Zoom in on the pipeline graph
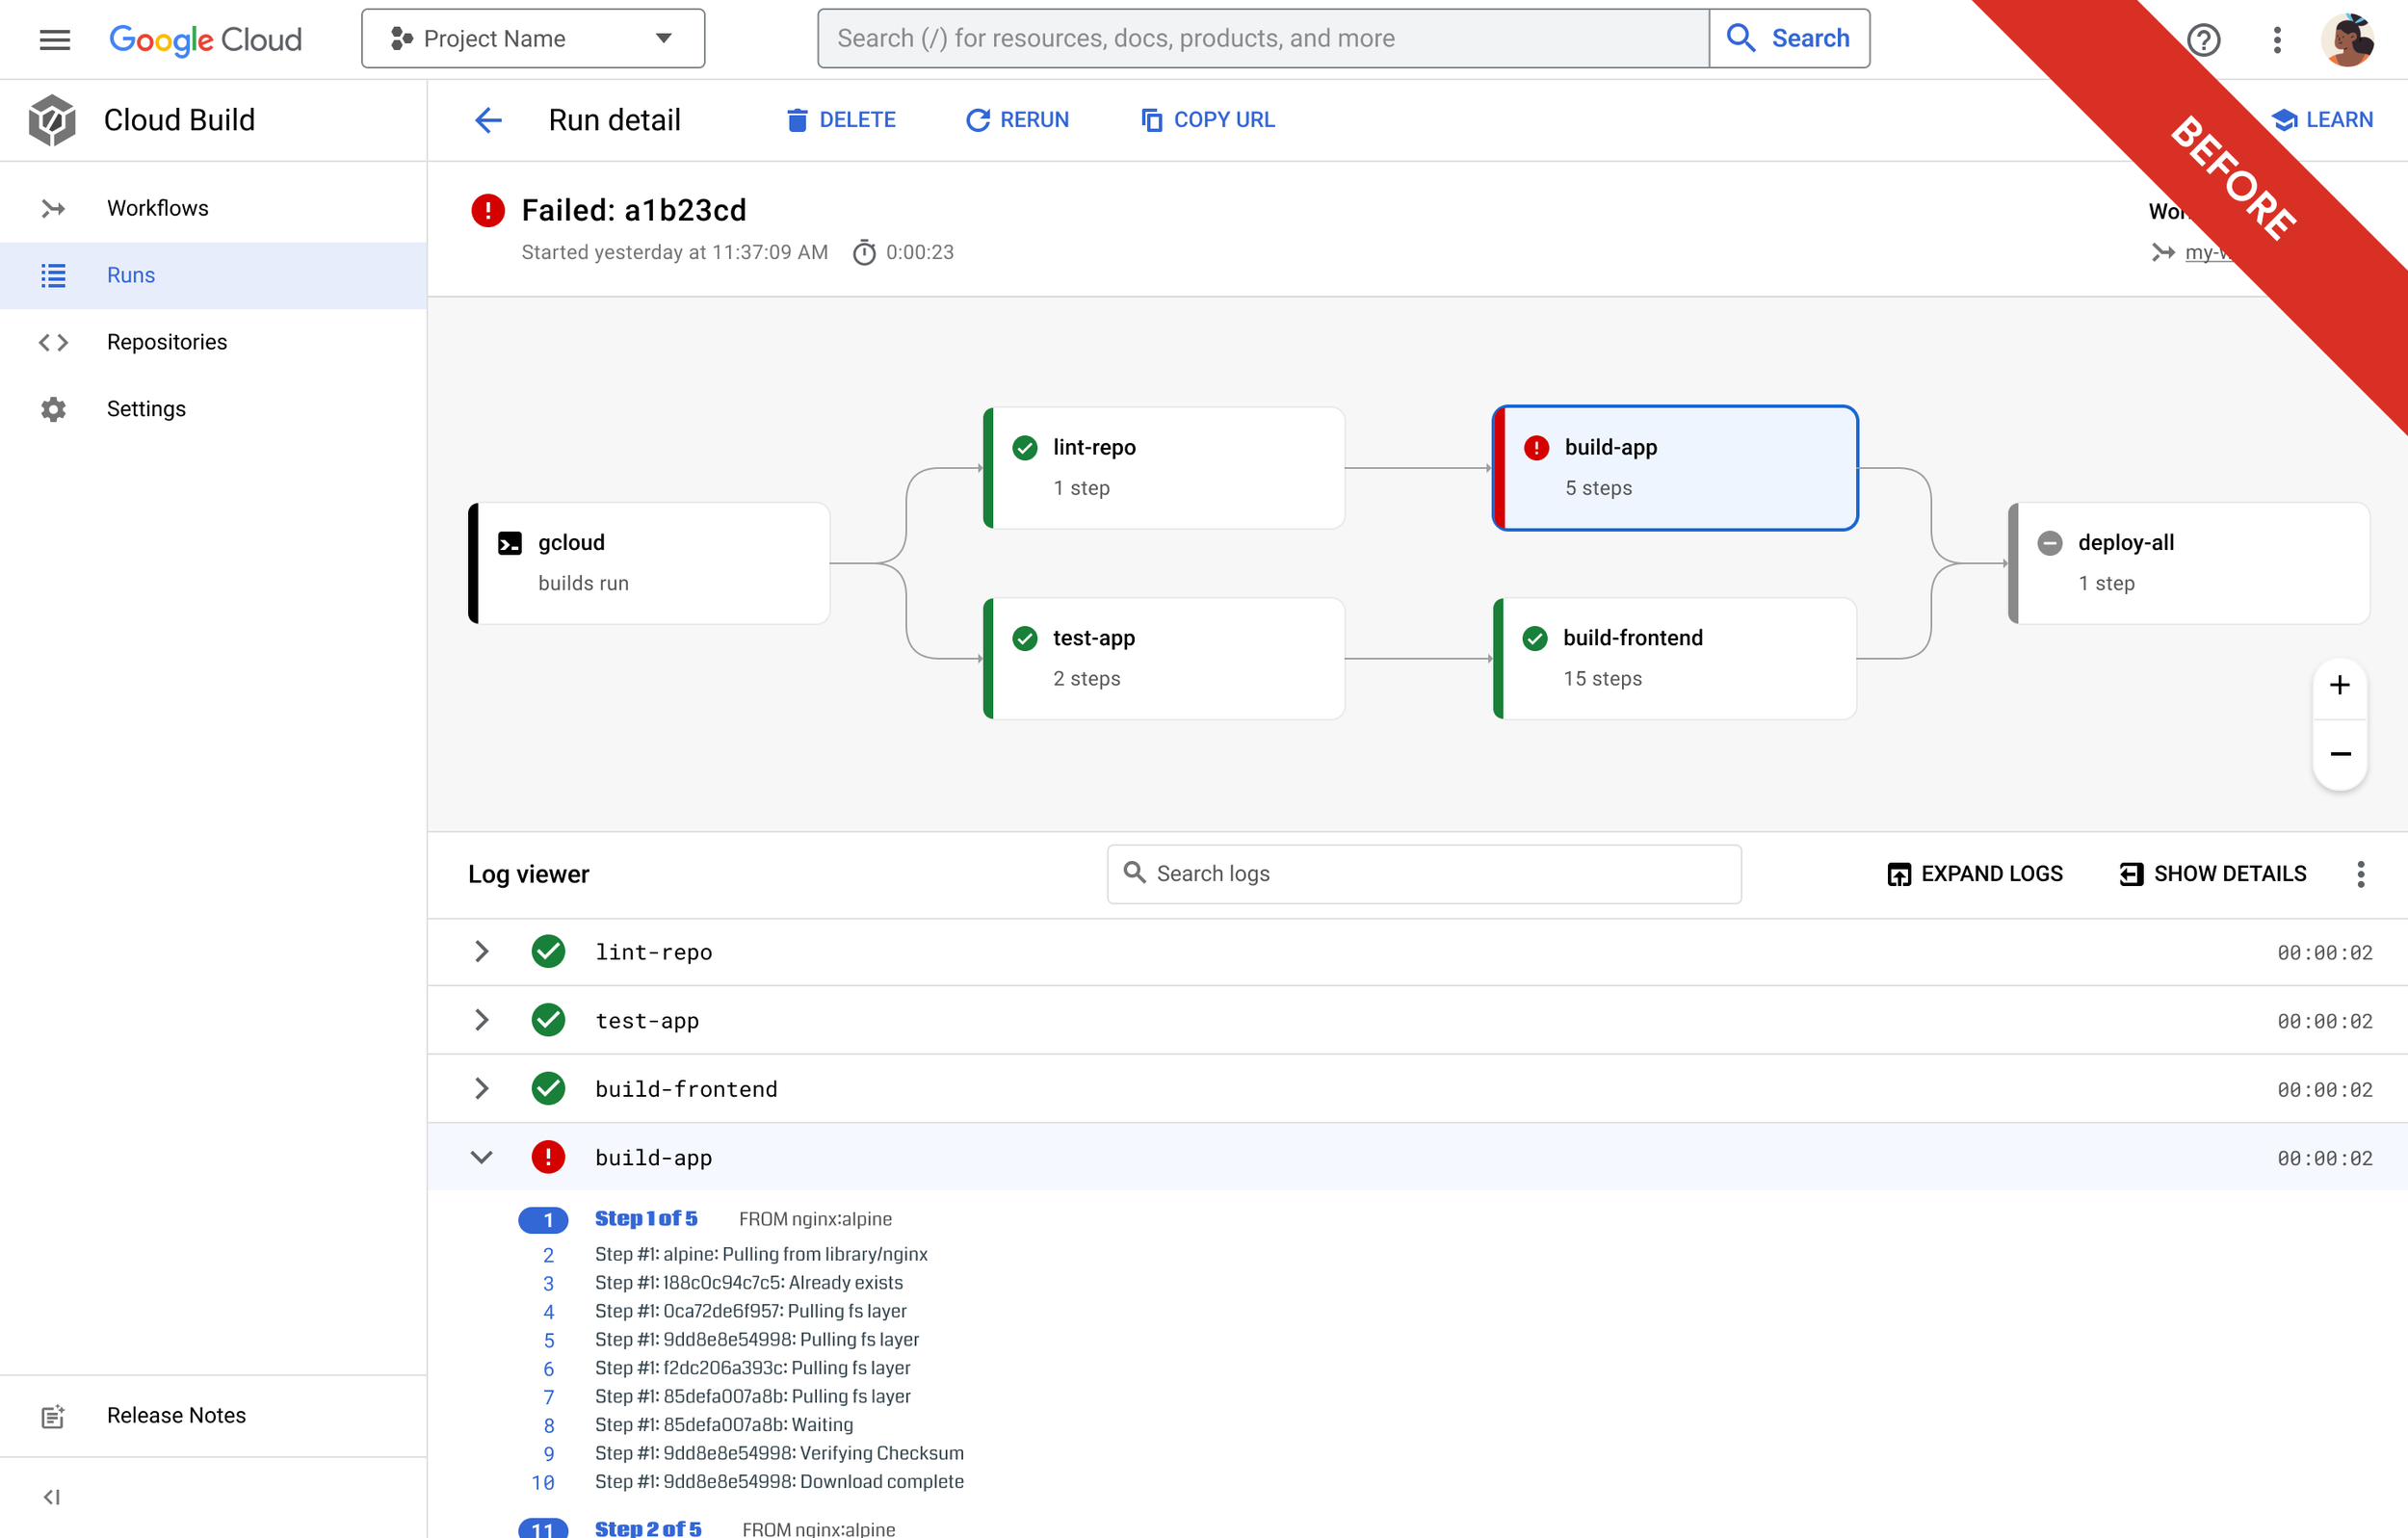The height and width of the screenshot is (1538, 2408). coord(2339,685)
